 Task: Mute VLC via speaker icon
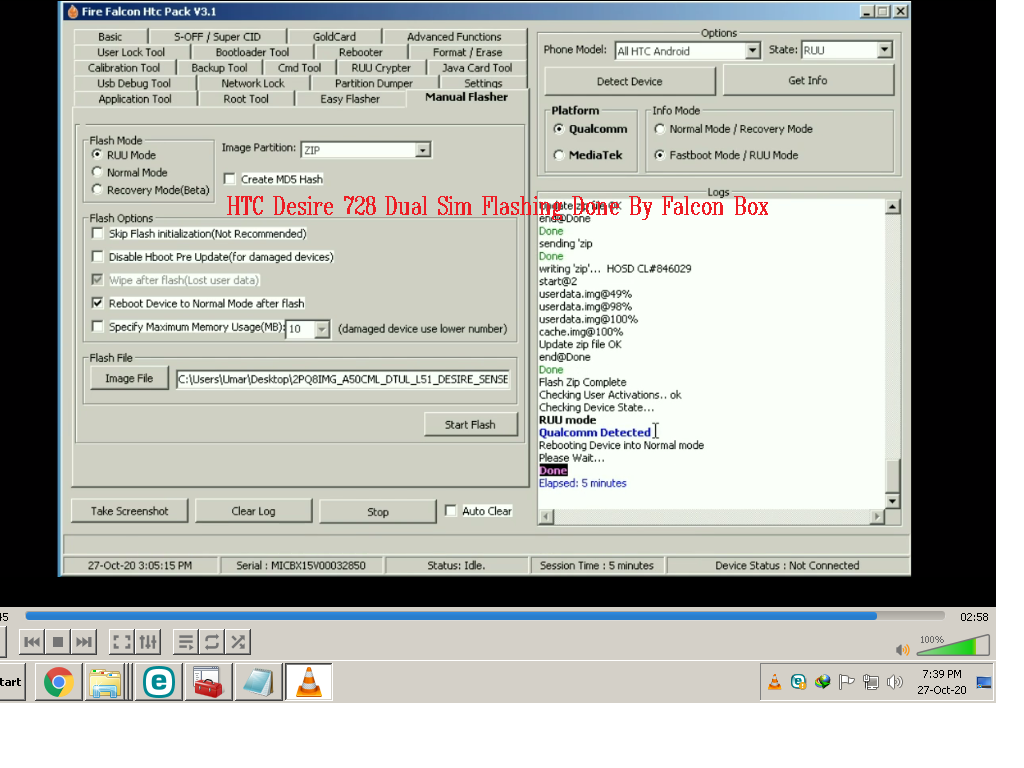903,649
